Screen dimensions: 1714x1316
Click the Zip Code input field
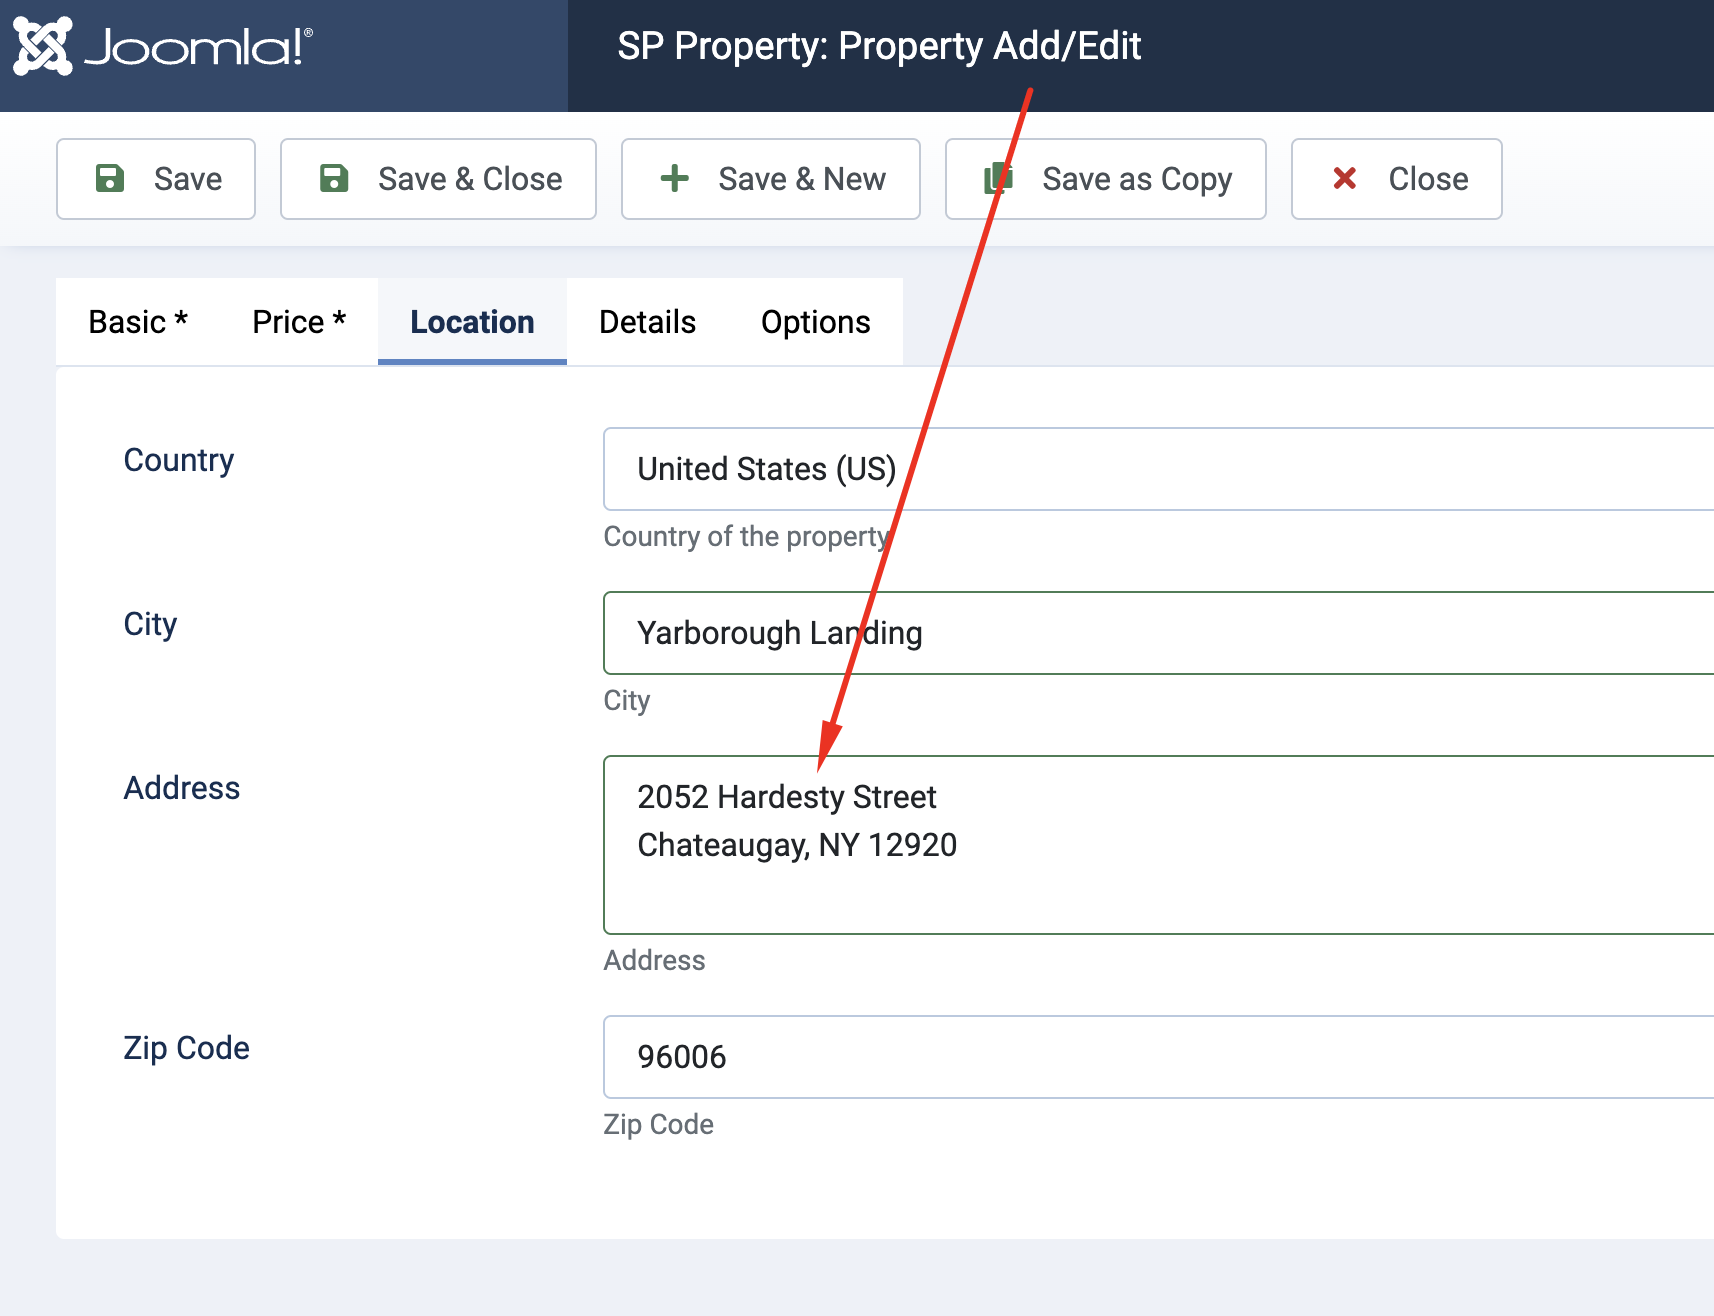click(1150, 1057)
